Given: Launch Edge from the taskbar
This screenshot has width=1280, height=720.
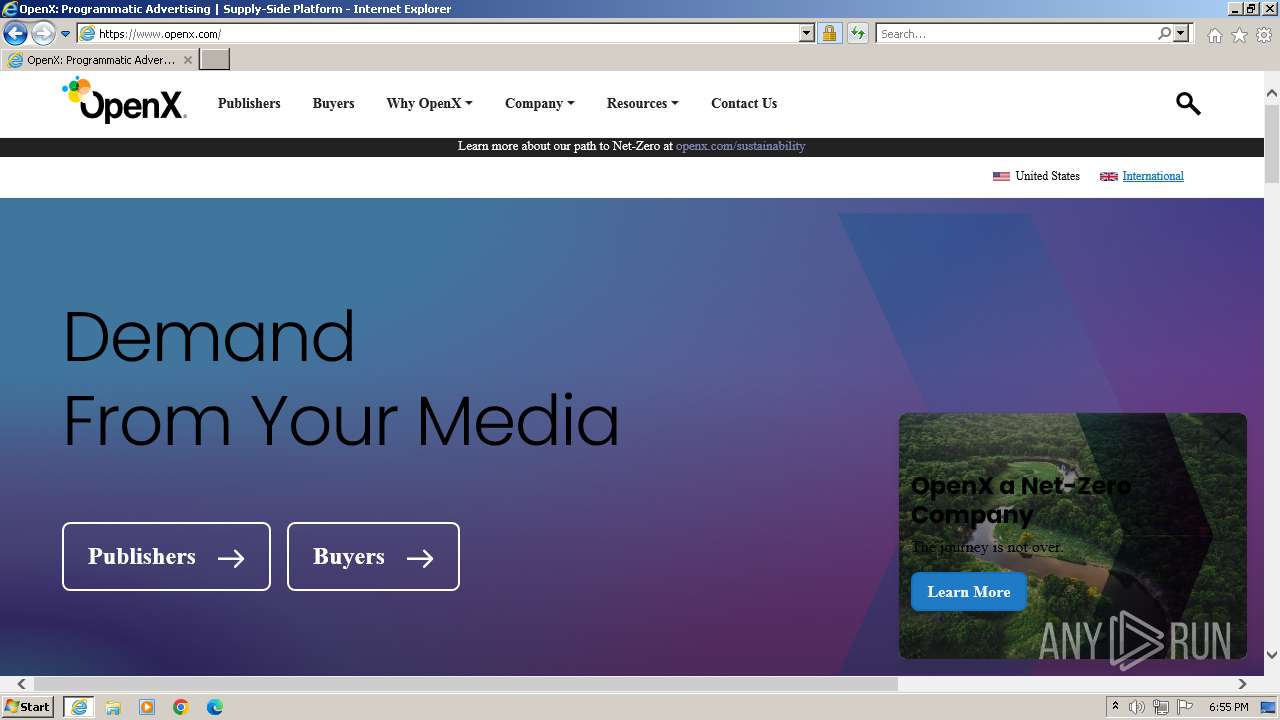Looking at the screenshot, I should point(215,707).
